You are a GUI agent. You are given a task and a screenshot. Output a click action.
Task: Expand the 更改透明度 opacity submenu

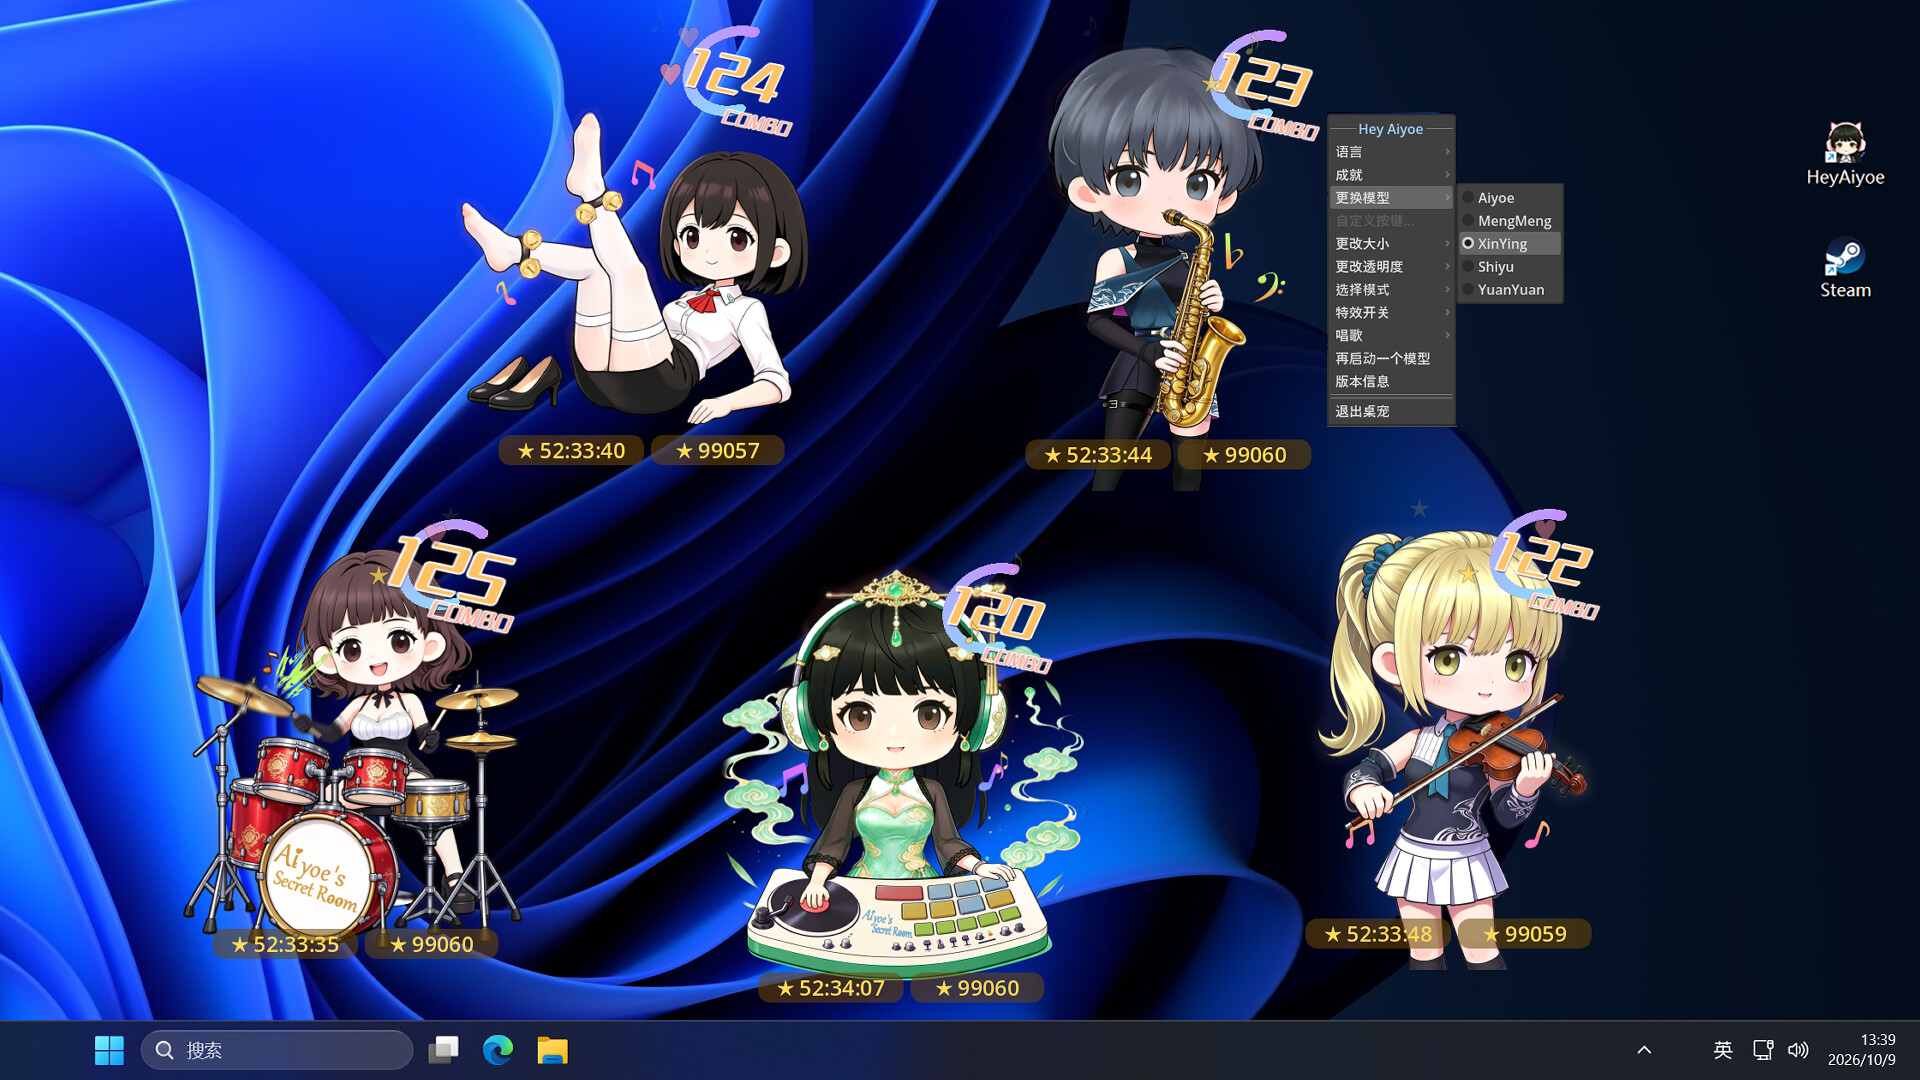pos(1391,267)
